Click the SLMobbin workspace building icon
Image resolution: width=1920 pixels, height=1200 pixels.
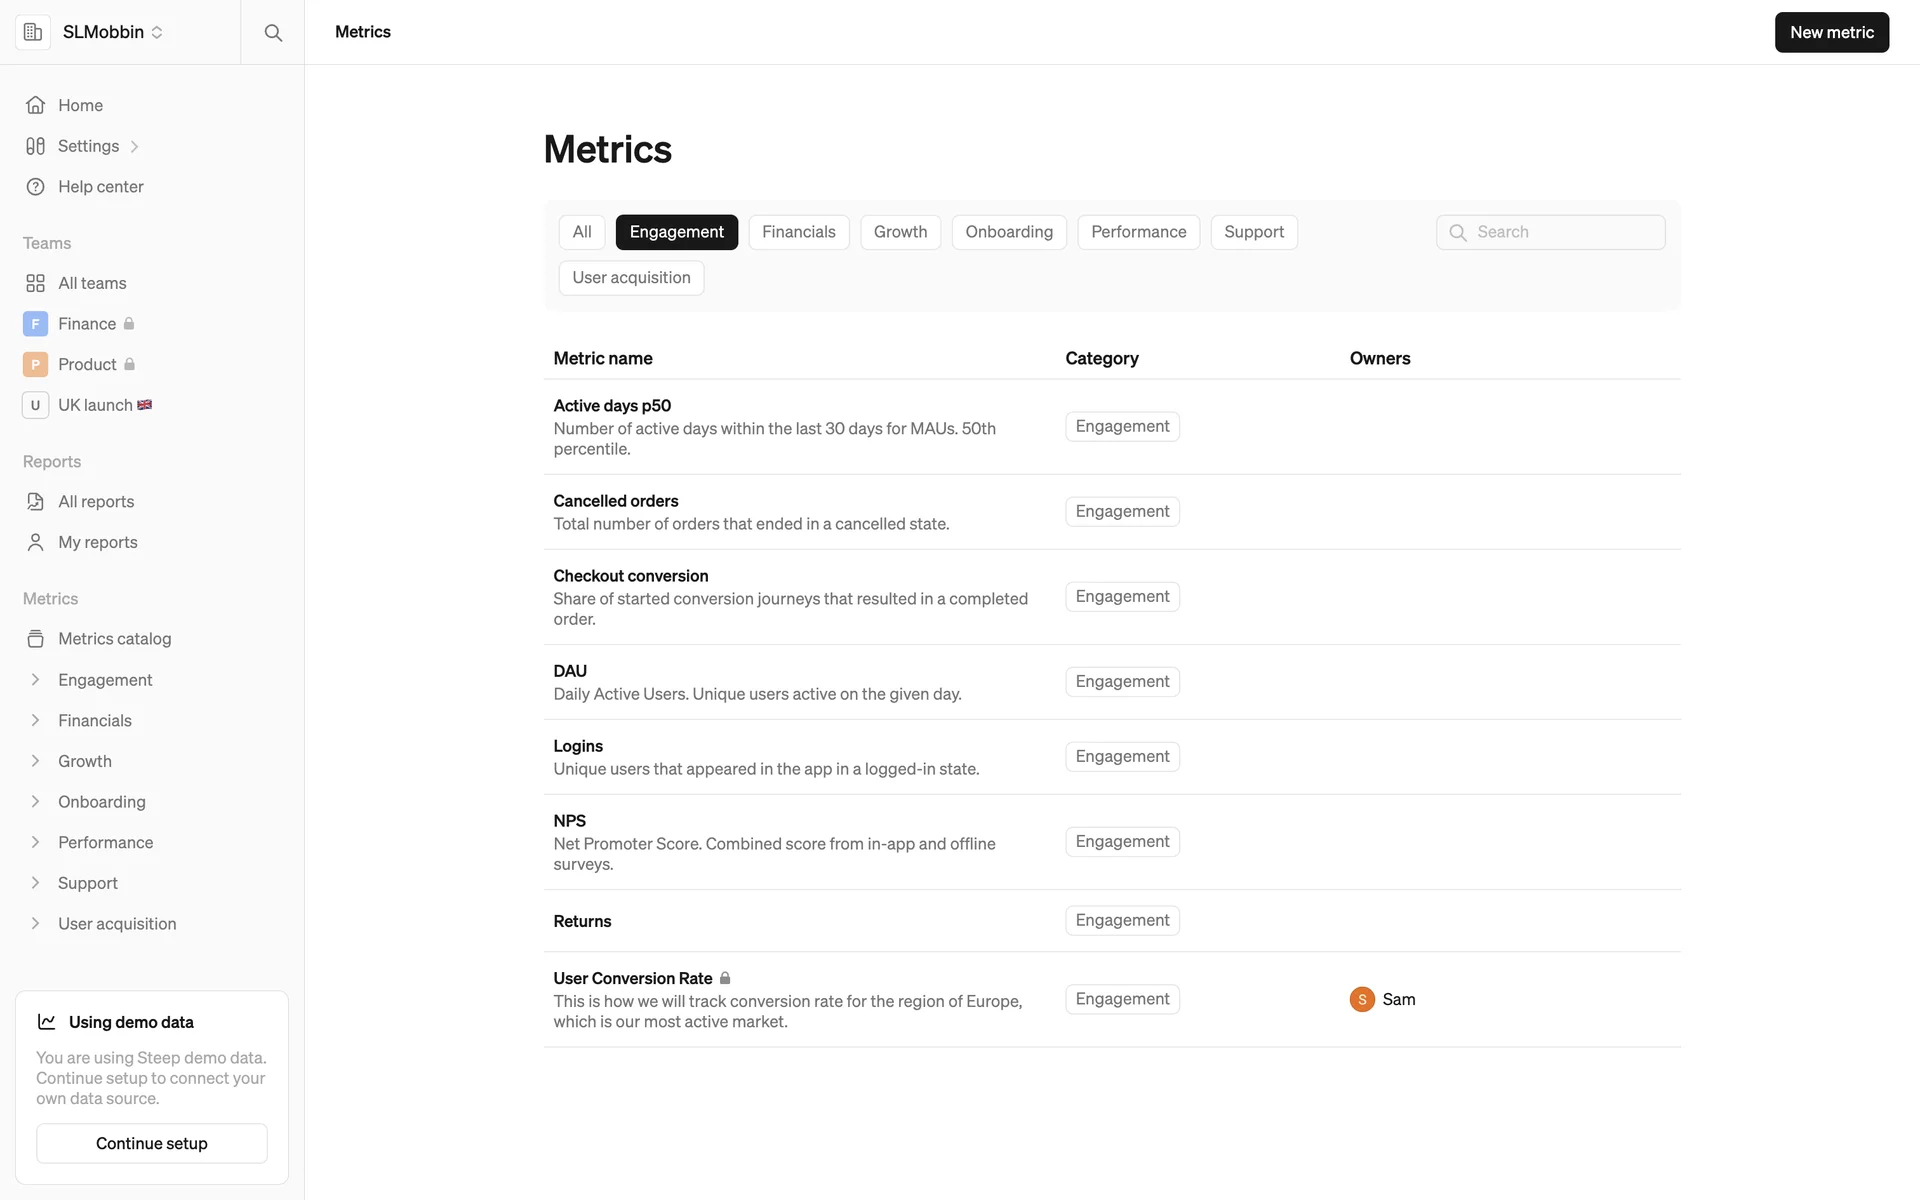[x=33, y=32]
